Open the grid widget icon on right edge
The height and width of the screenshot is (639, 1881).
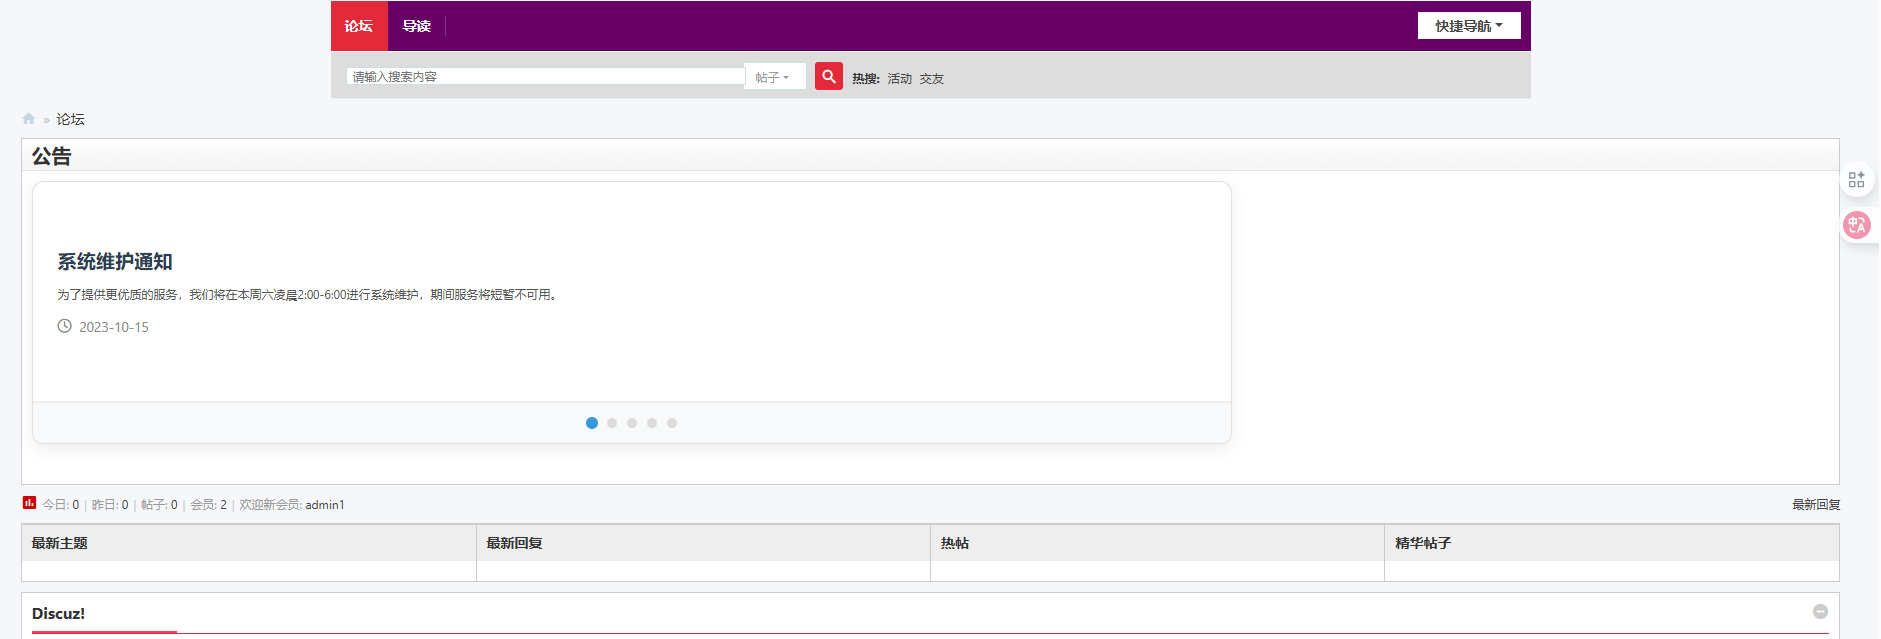[x=1856, y=180]
